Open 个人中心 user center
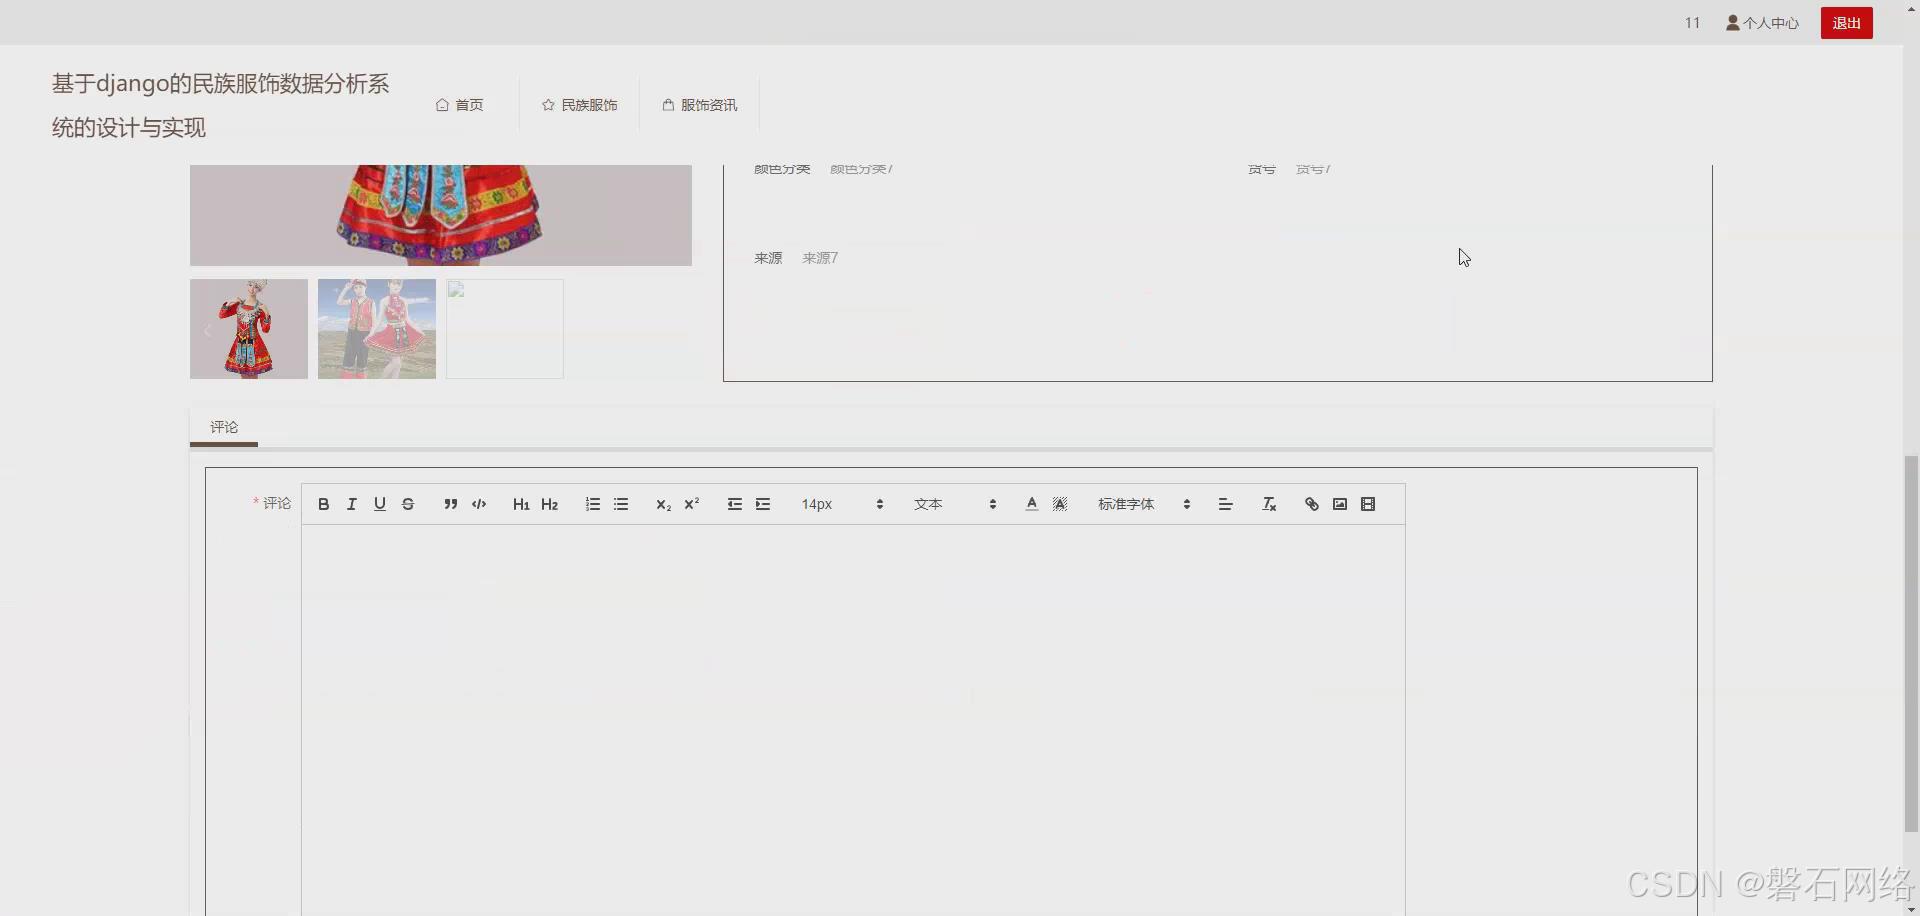The image size is (1920, 916). click(x=1762, y=23)
